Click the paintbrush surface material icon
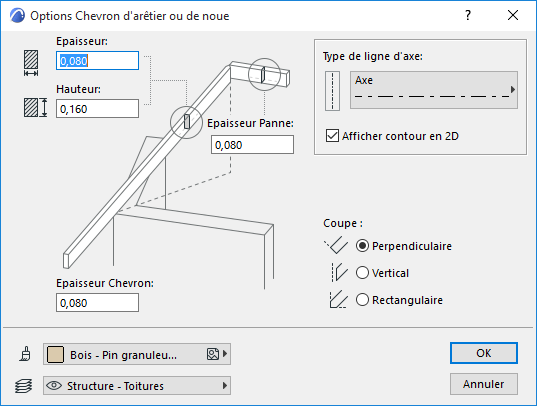Viewport: 537px width, 406px height. point(25,354)
